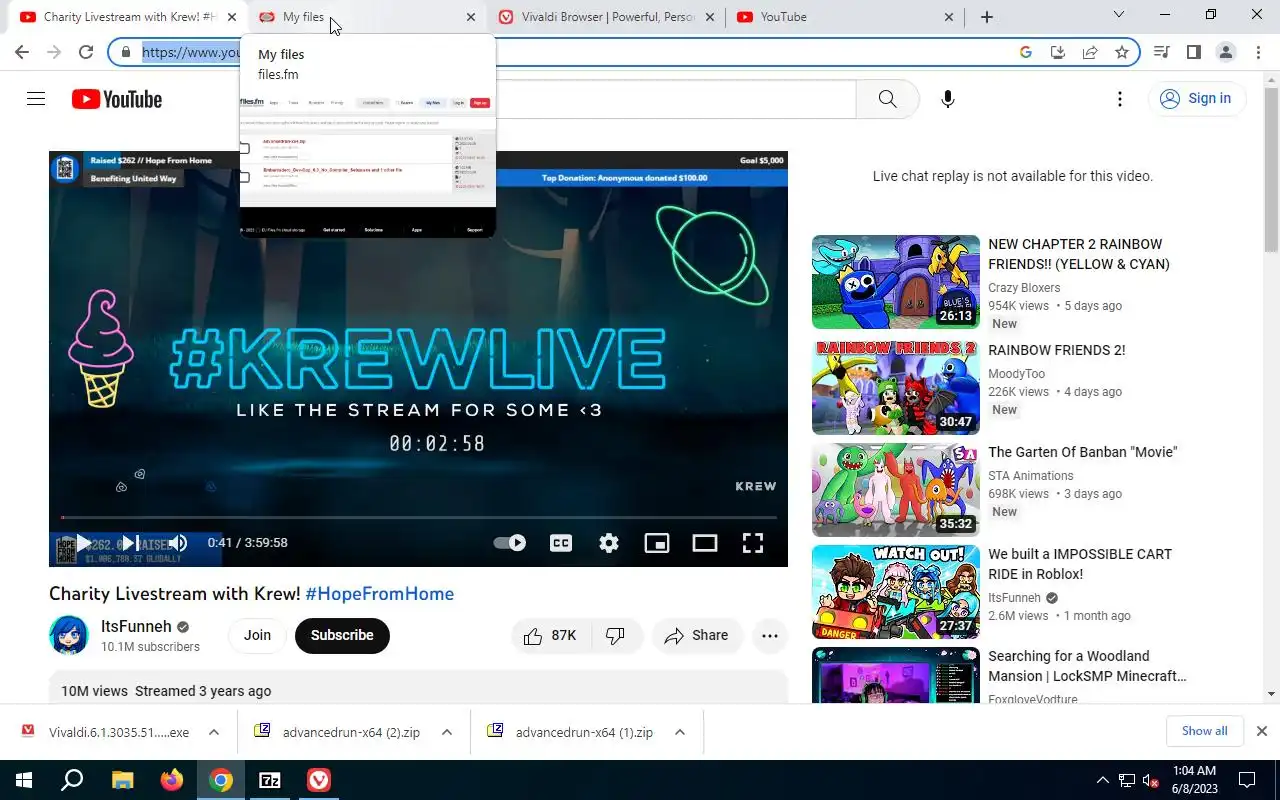Toggle closed captions

(x=561, y=543)
